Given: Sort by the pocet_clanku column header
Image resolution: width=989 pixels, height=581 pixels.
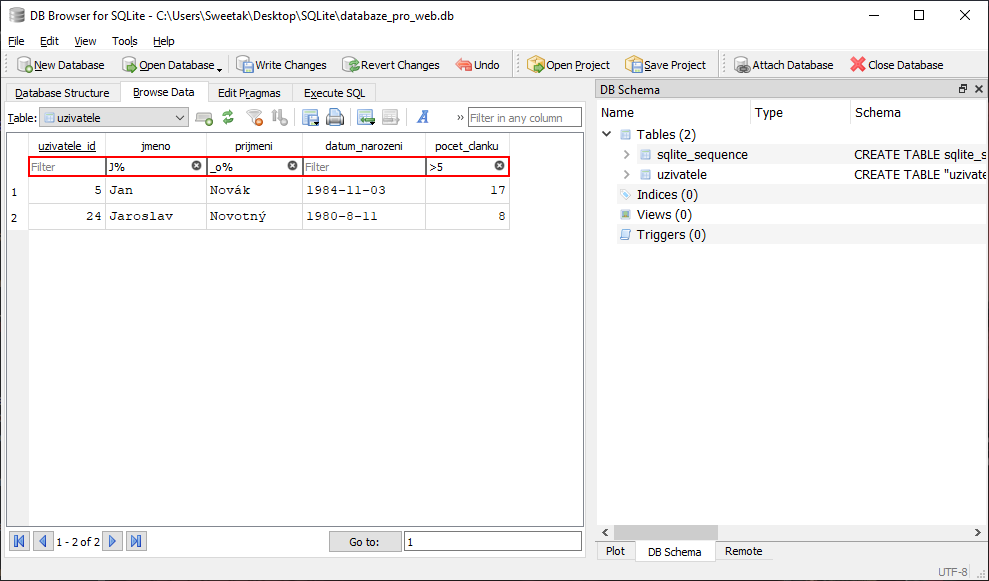Looking at the screenshot, I should (467, 146).
